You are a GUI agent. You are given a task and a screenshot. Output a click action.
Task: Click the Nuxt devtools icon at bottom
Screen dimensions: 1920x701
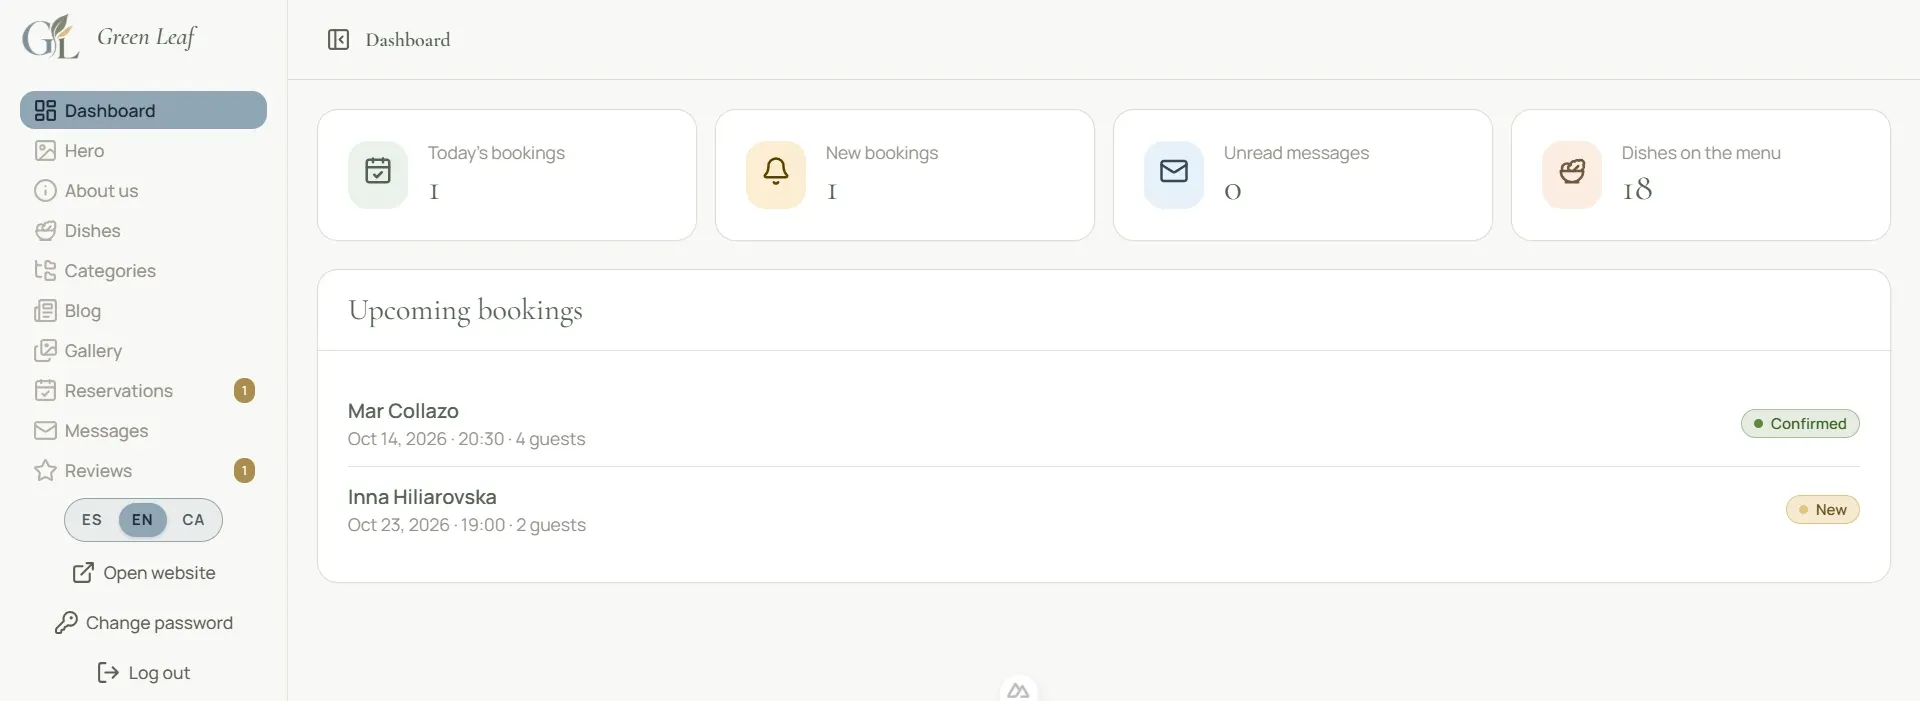[x=1018, y=690]
